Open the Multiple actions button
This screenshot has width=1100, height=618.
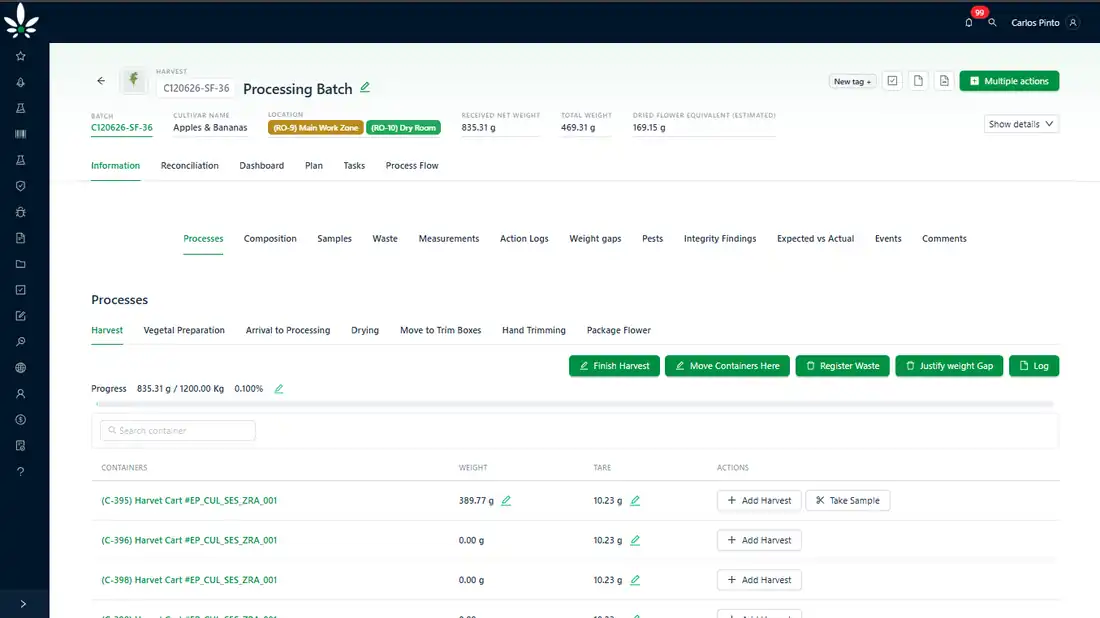[1009, 81]
